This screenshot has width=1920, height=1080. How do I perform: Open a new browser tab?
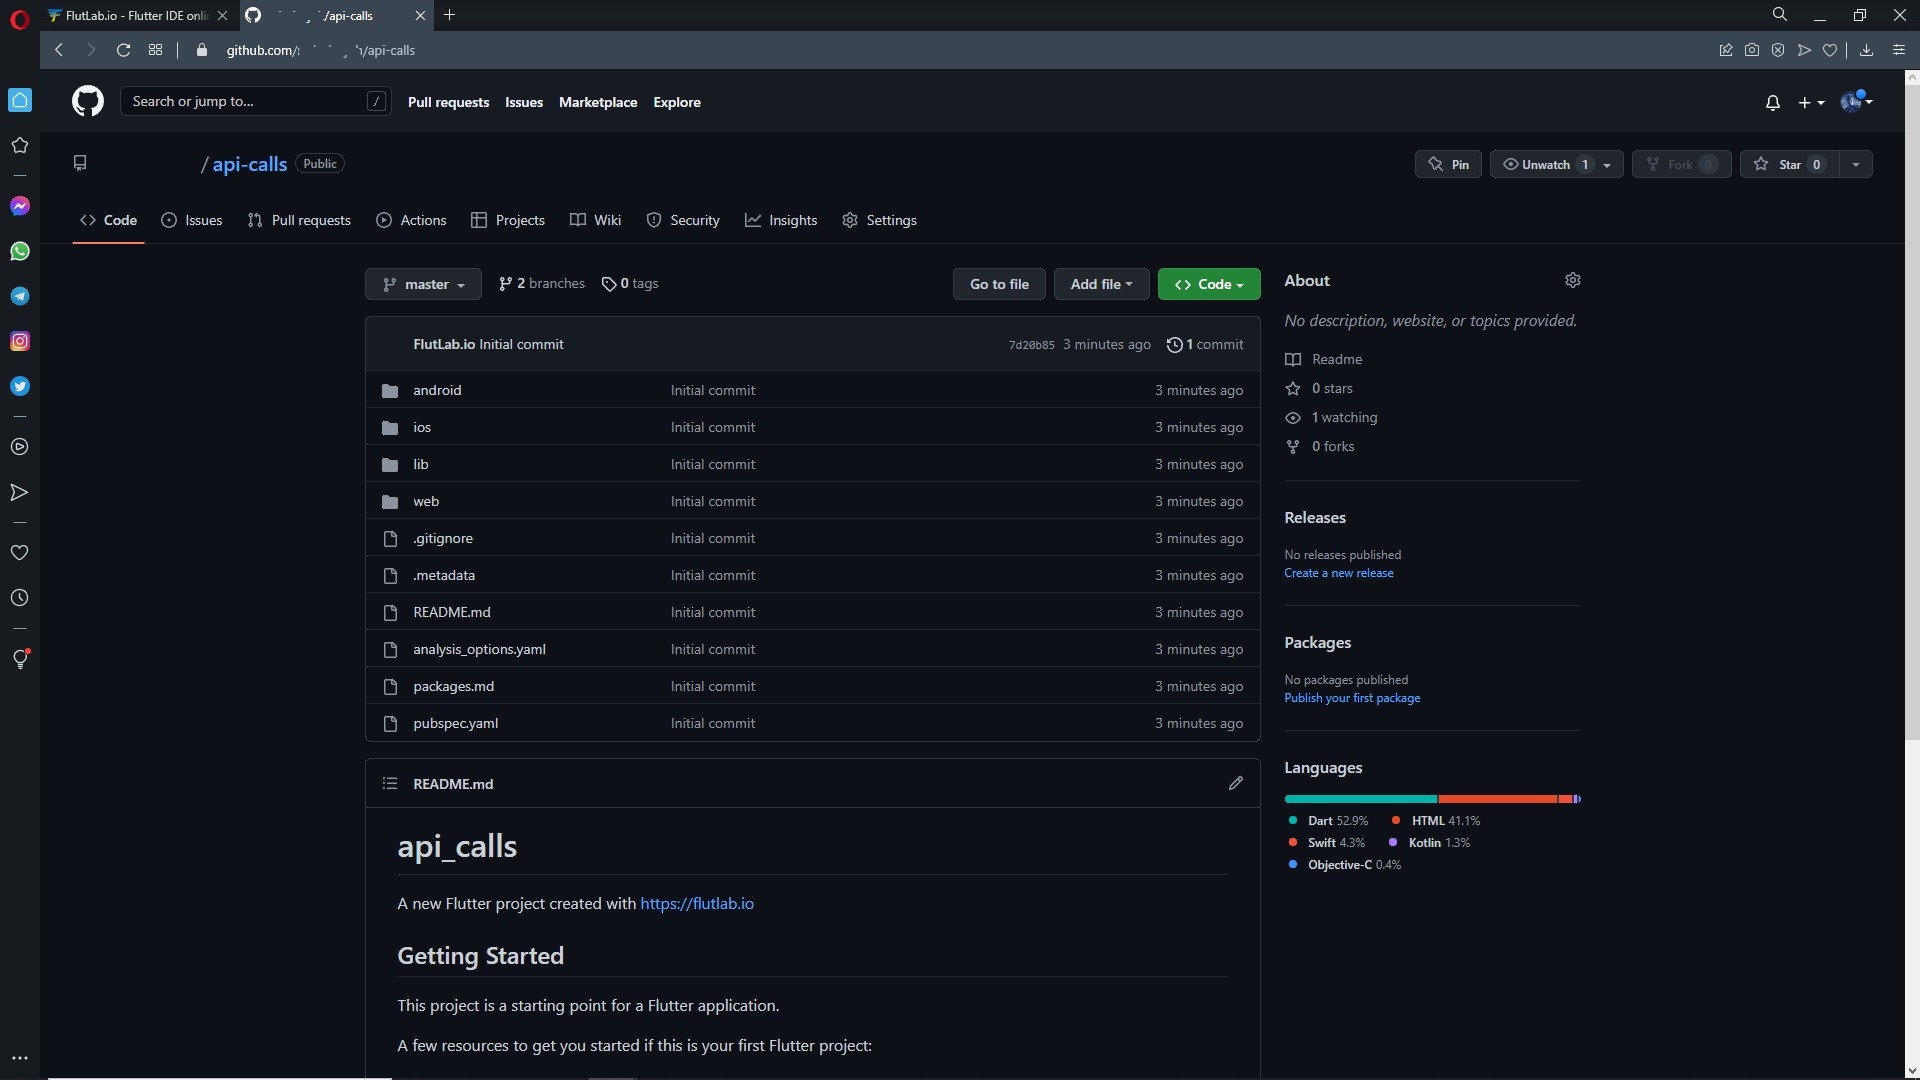(x=449, y=15)
